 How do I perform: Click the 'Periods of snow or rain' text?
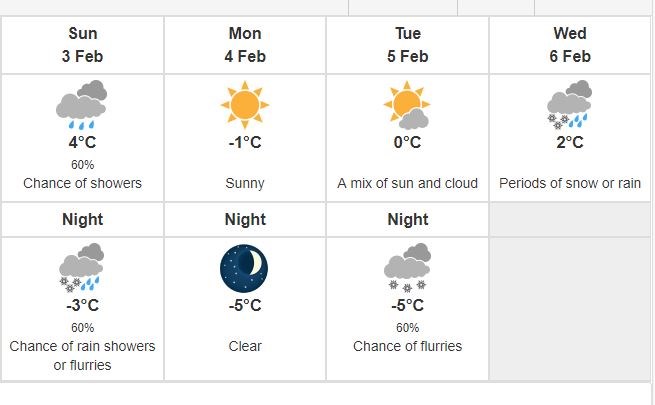coord(570,183)
